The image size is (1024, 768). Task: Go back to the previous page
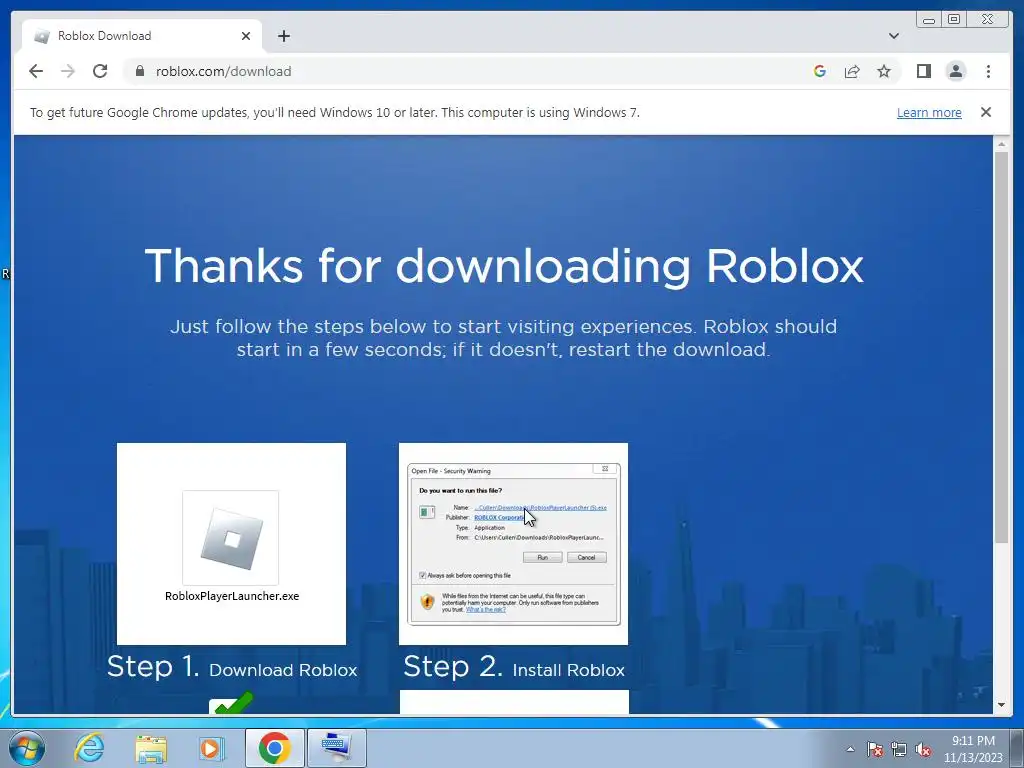click(36, 71)
